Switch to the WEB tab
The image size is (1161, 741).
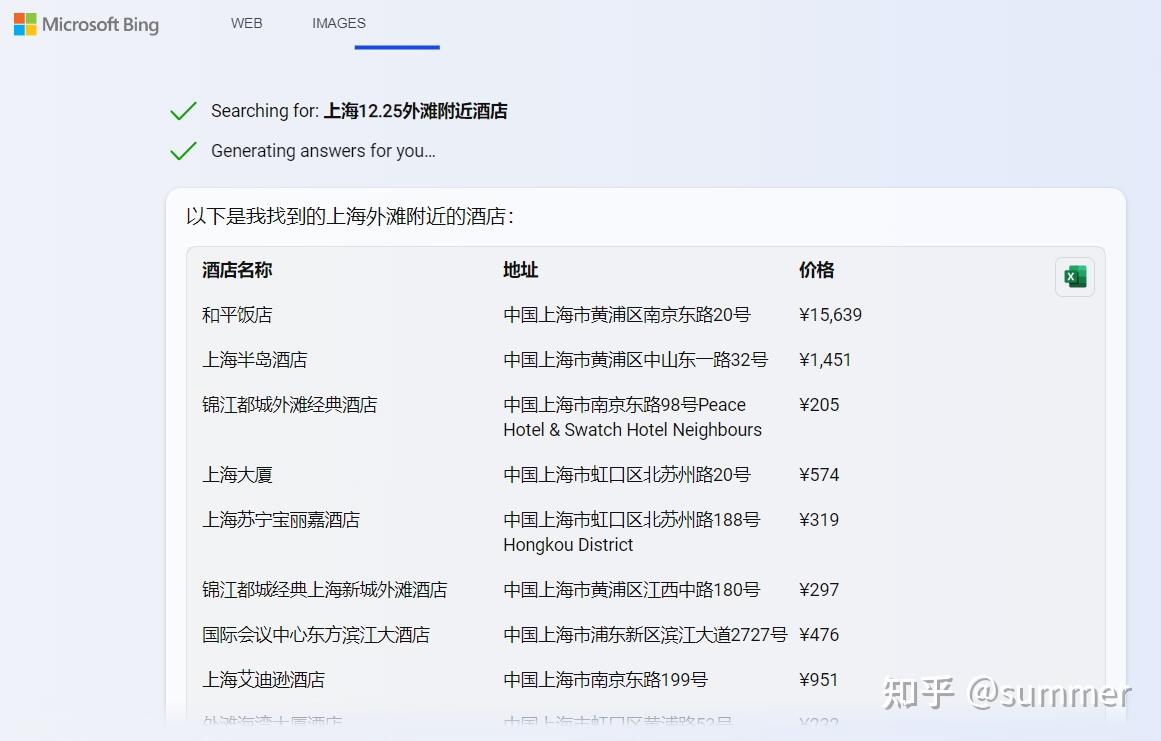pyautogui.click(x=246, y=22)
